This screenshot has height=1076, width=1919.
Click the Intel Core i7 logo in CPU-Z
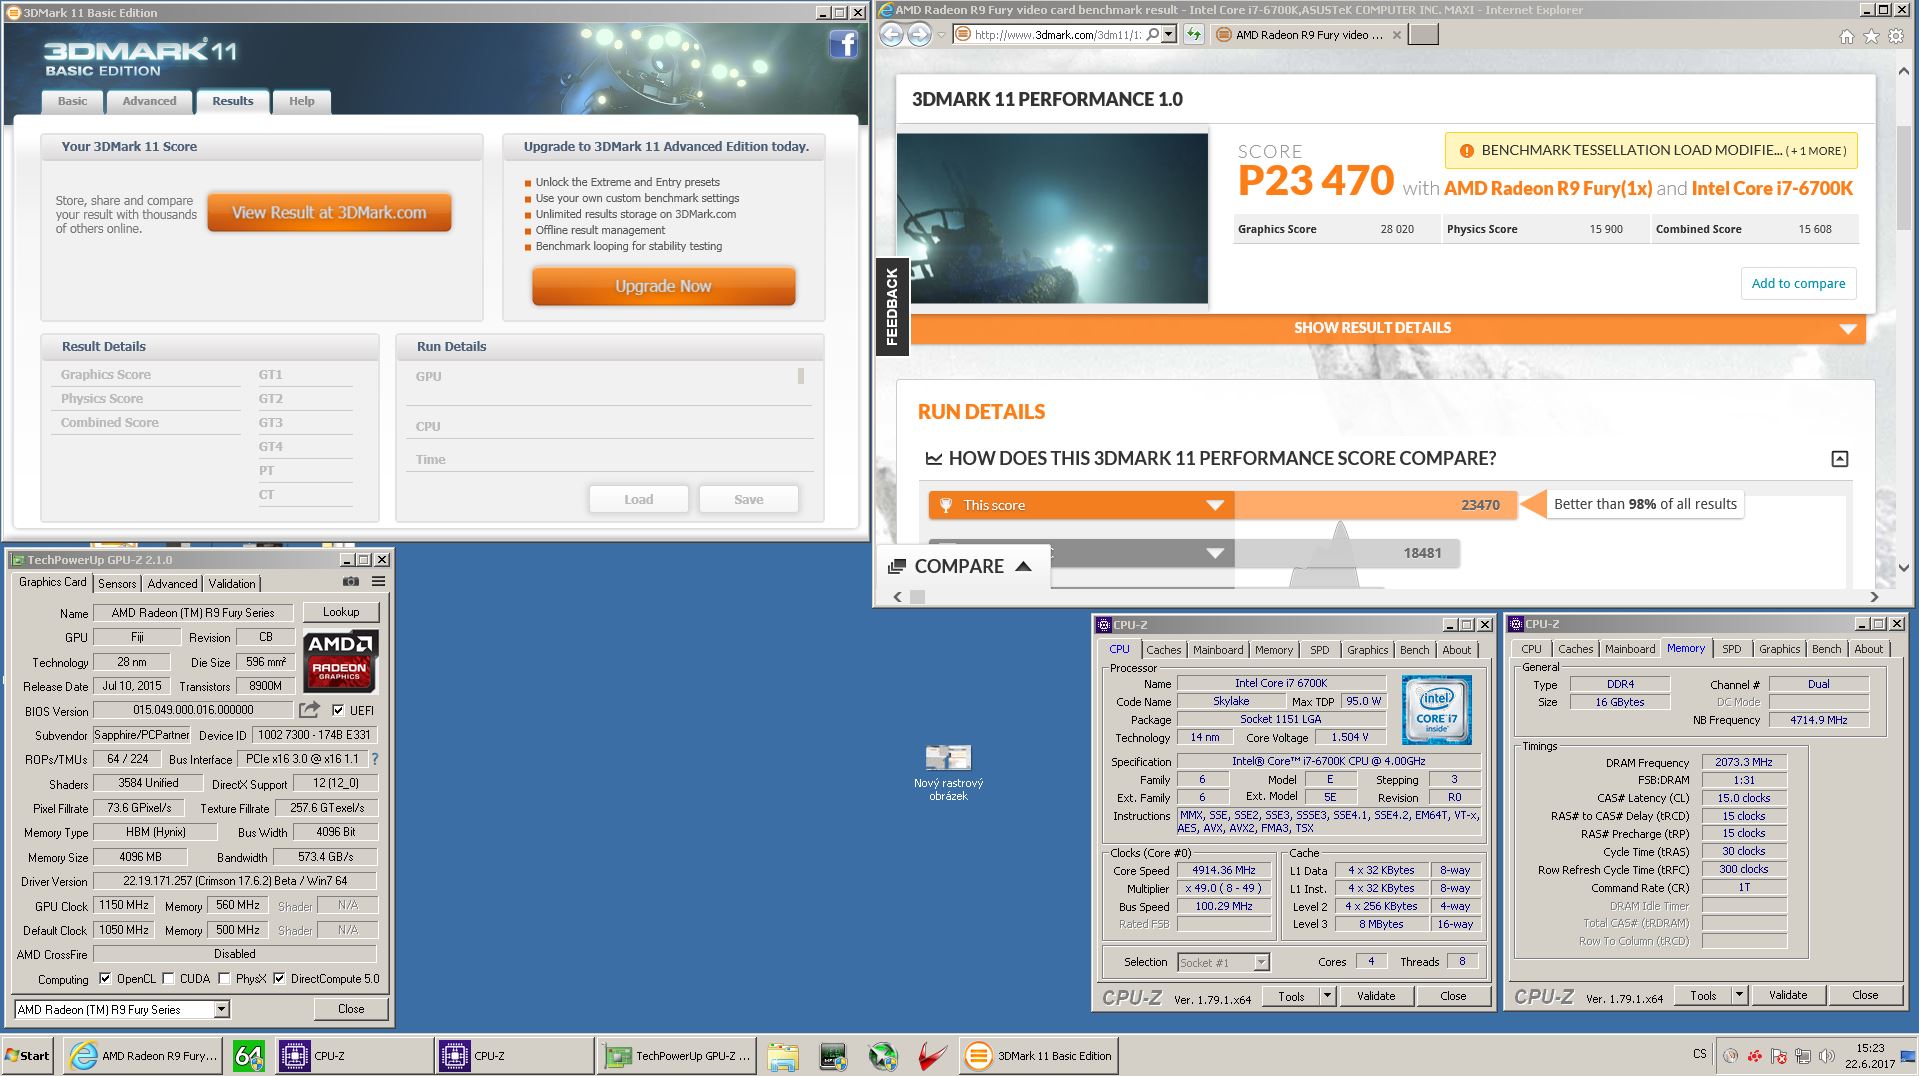[x=1436, y=710]
